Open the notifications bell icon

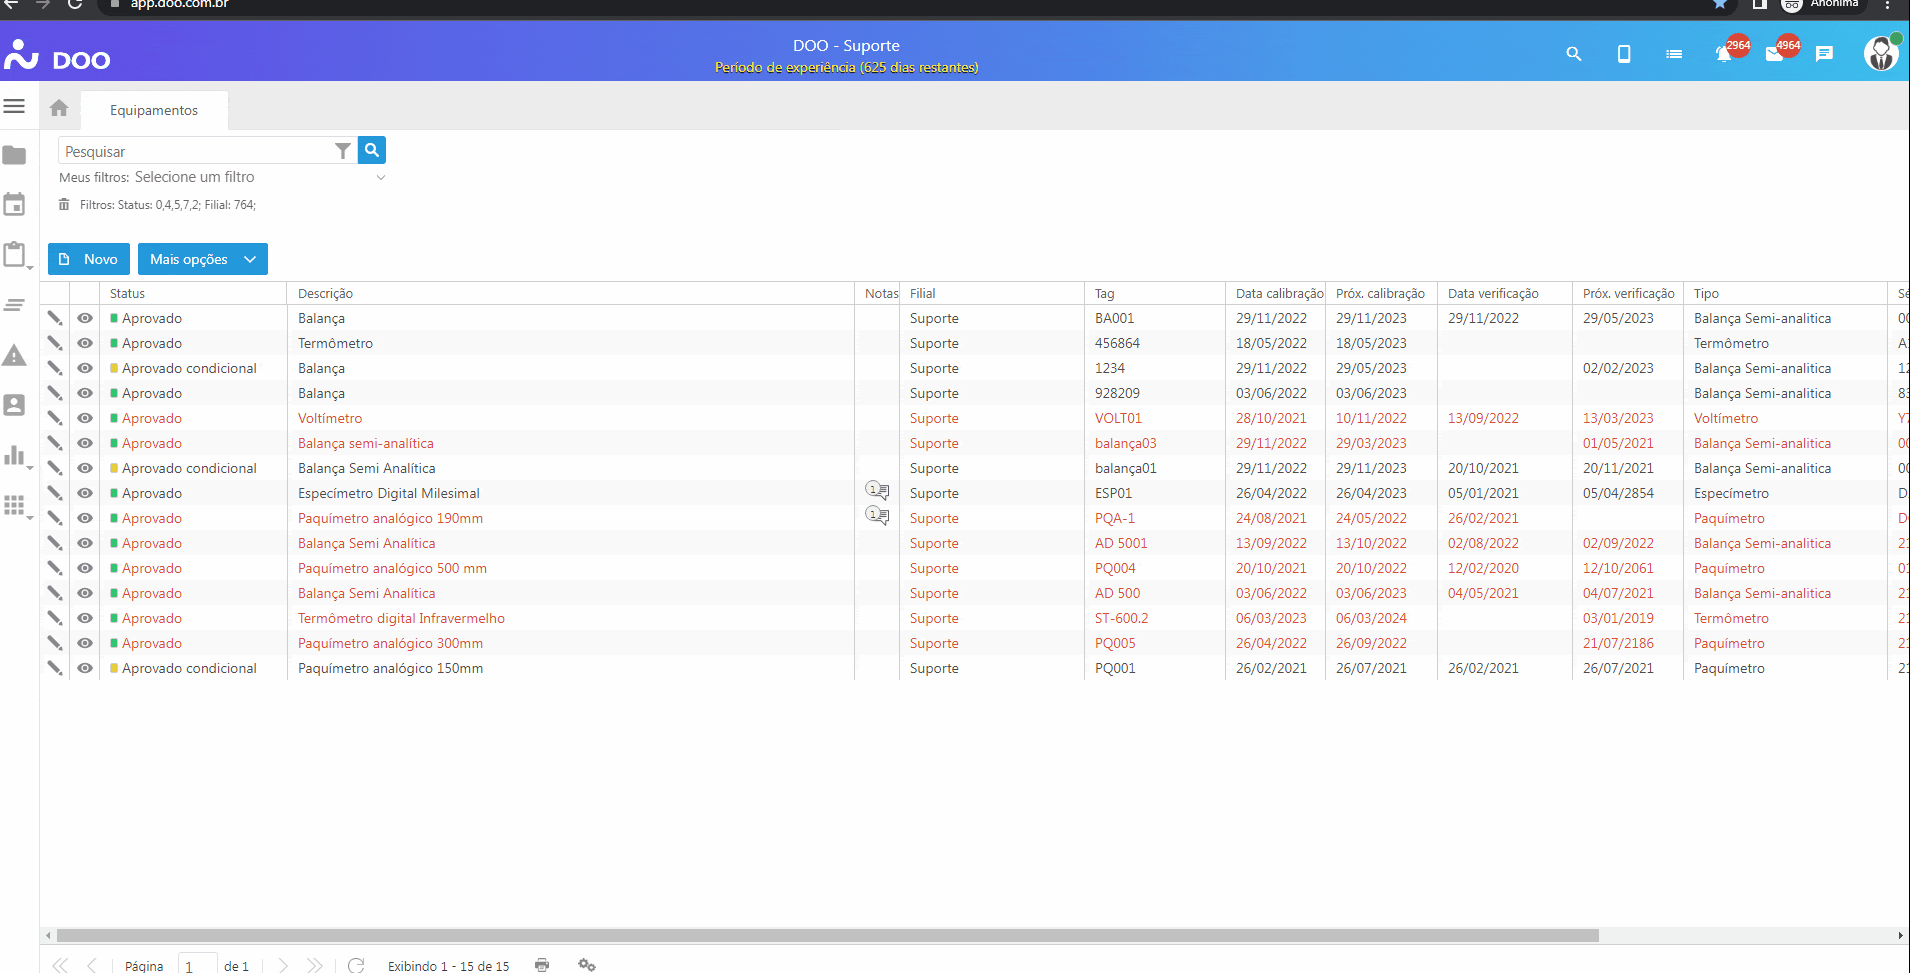pyautogui.click(x=1724, y=54)
